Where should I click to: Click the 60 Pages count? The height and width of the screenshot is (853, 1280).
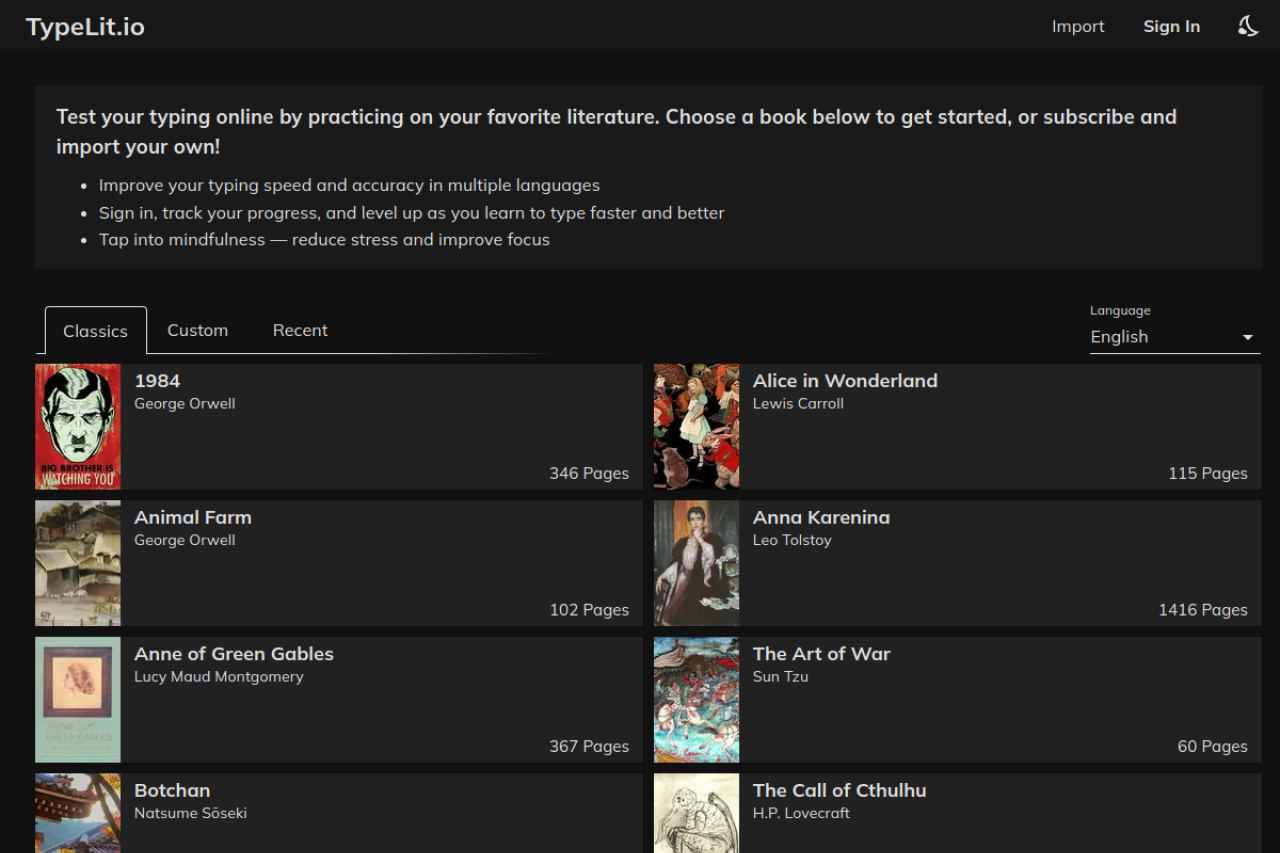point(1212,747)
